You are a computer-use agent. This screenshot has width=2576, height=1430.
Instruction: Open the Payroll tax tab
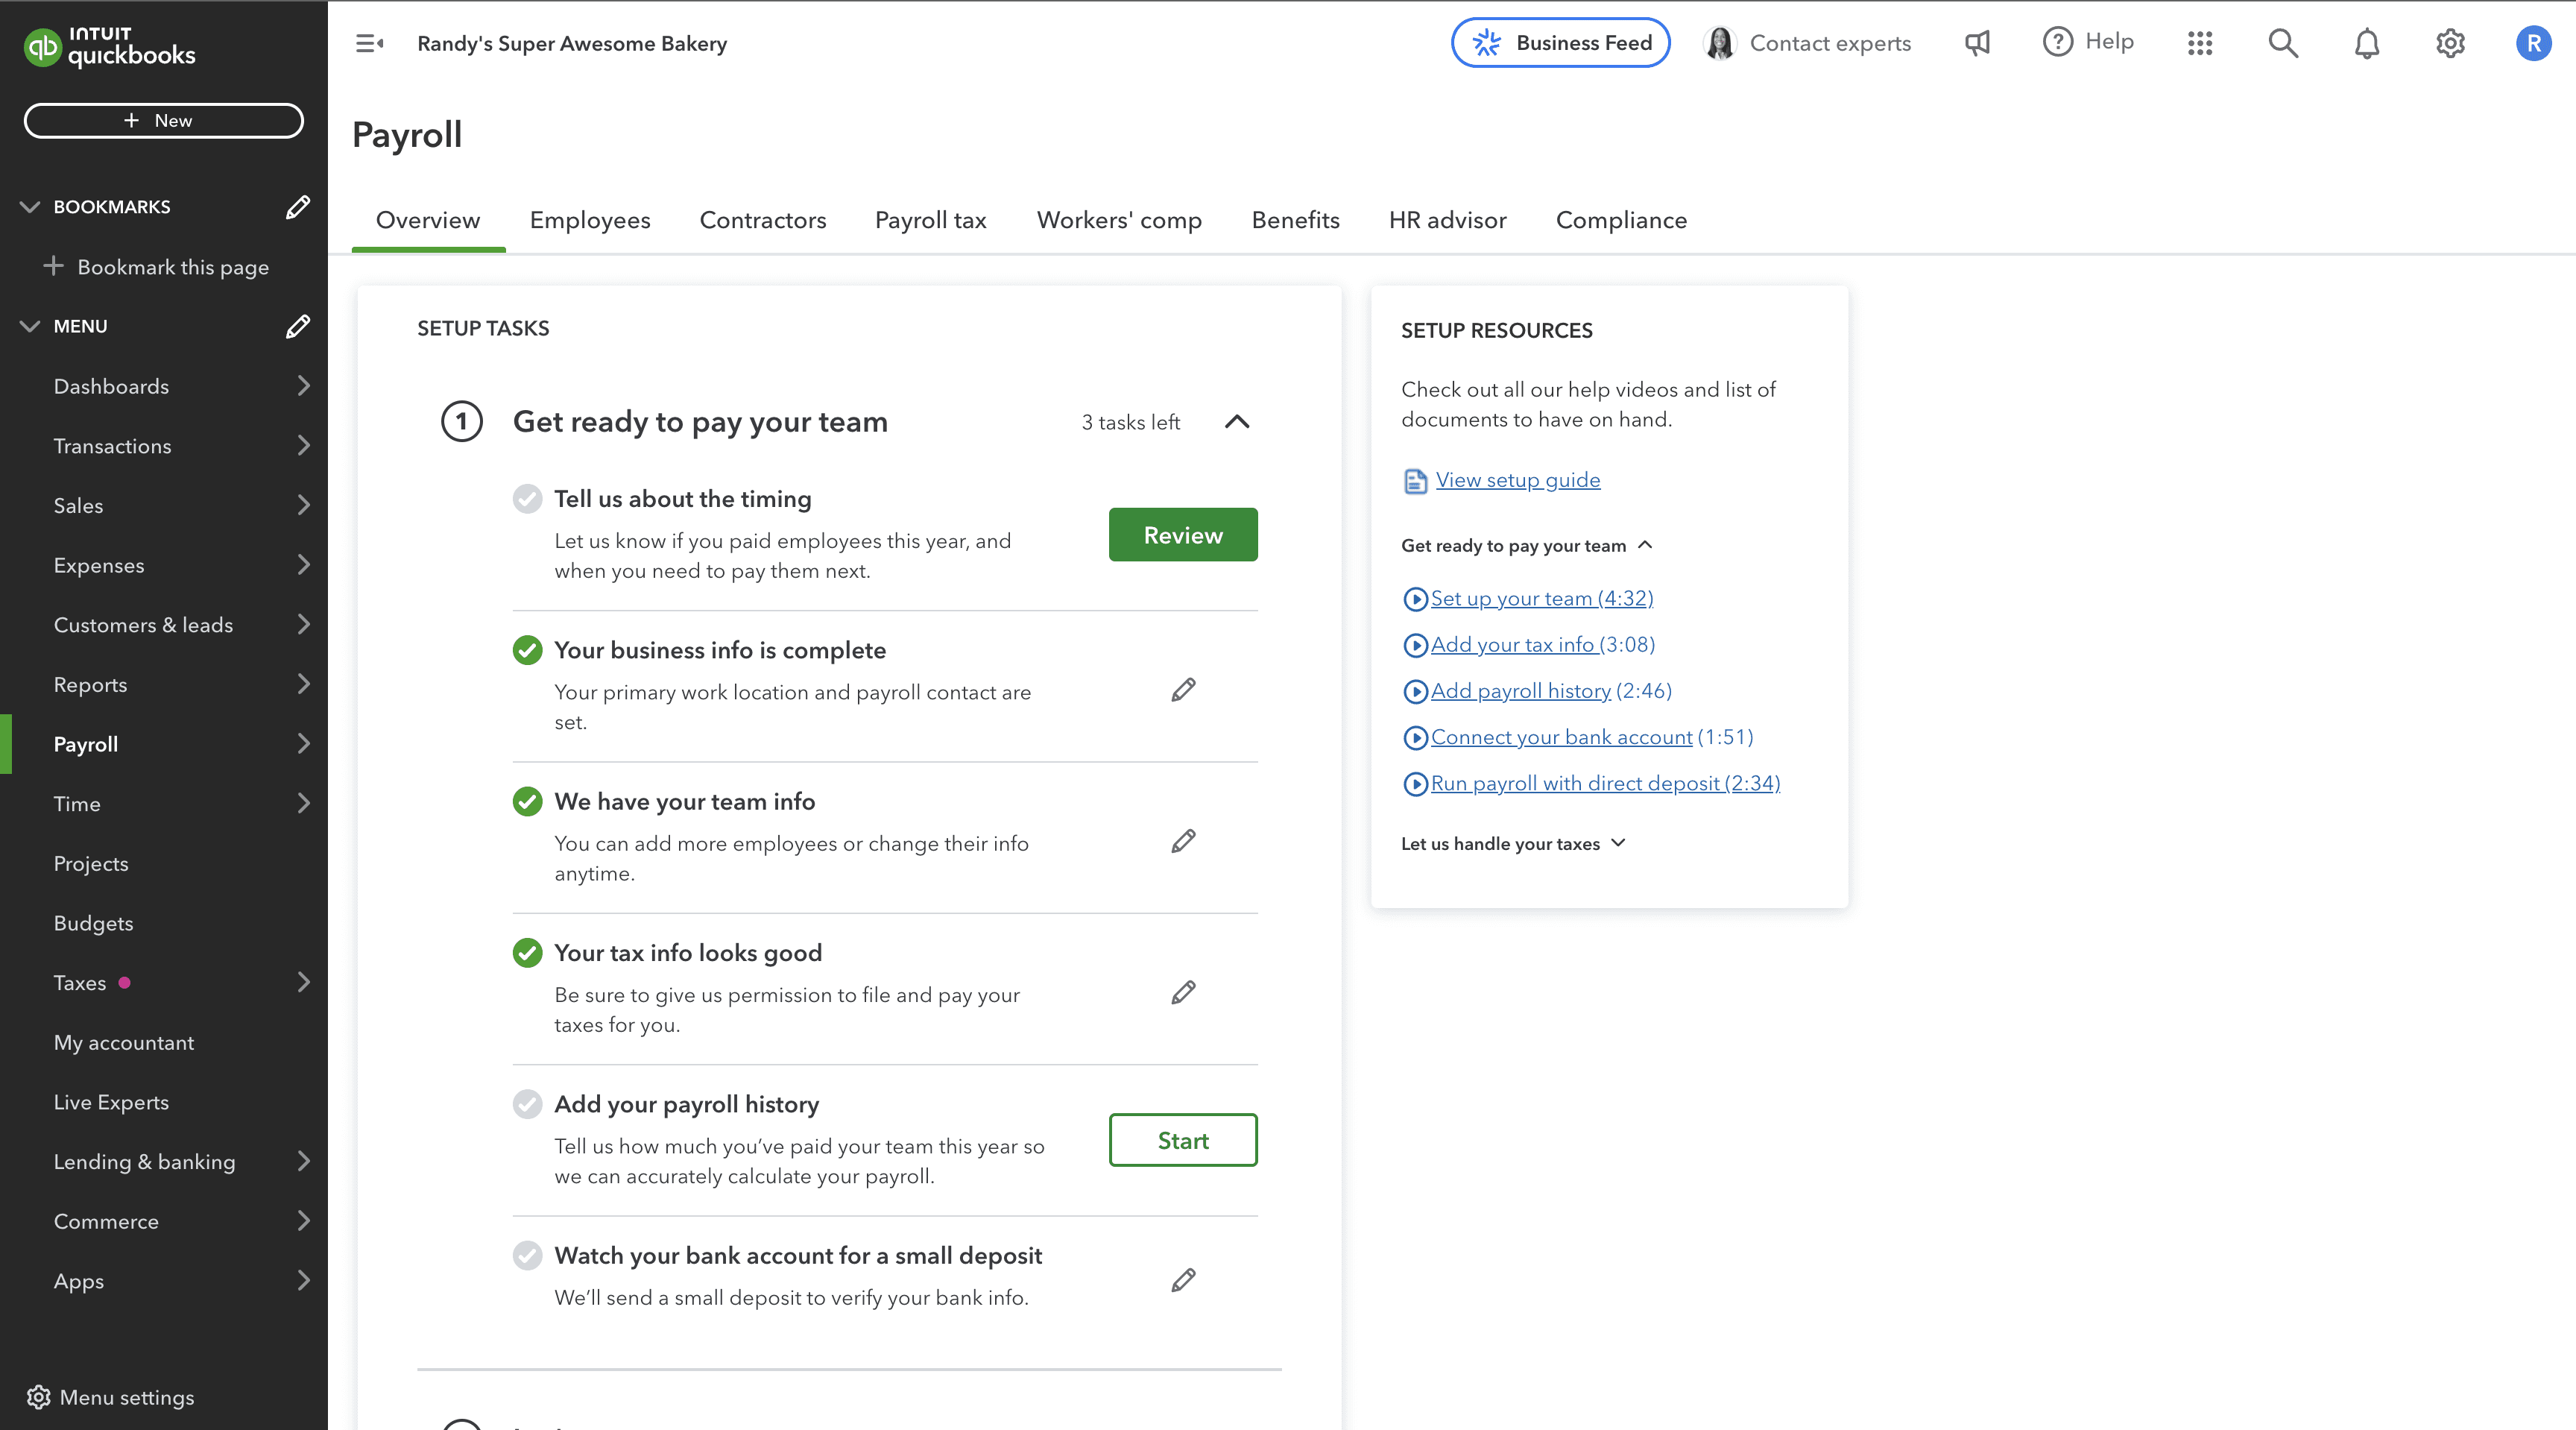pyautogui.click(x=930, y=220)
